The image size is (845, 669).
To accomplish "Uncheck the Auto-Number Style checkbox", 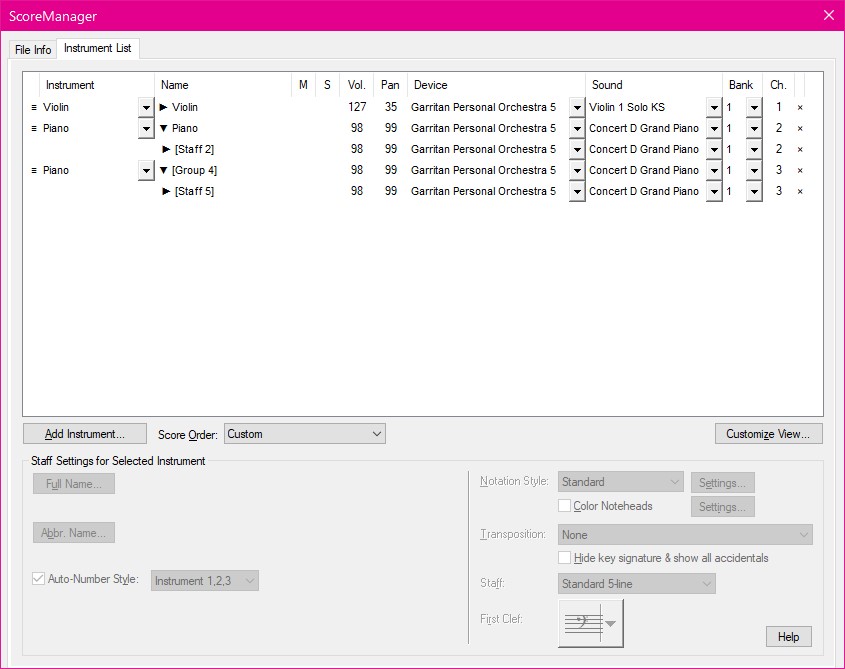I will [39, 579].
